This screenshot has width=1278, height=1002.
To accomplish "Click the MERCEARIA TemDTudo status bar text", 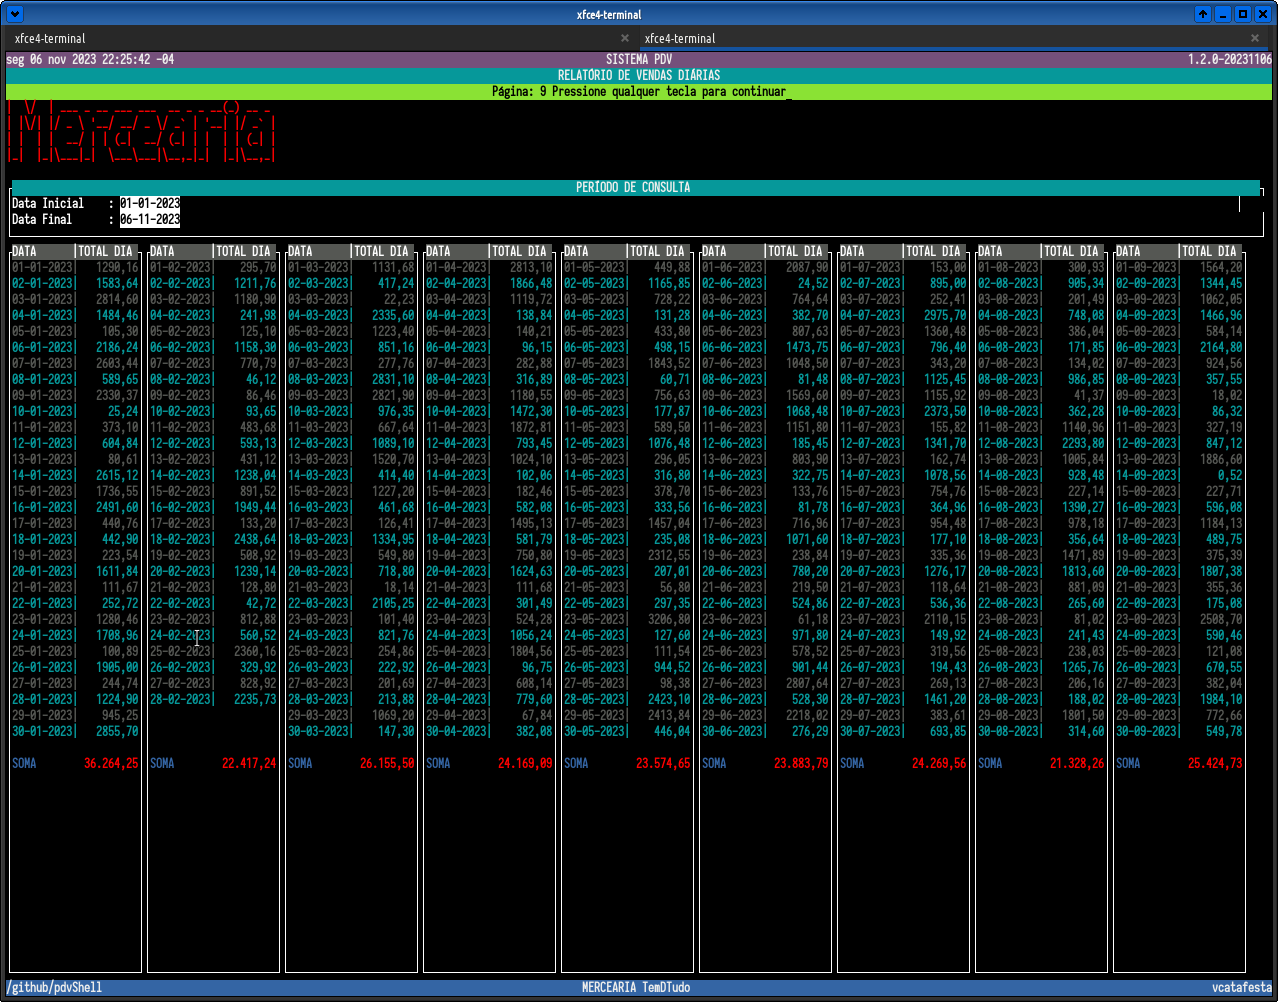I will click(x=636, y=987).
